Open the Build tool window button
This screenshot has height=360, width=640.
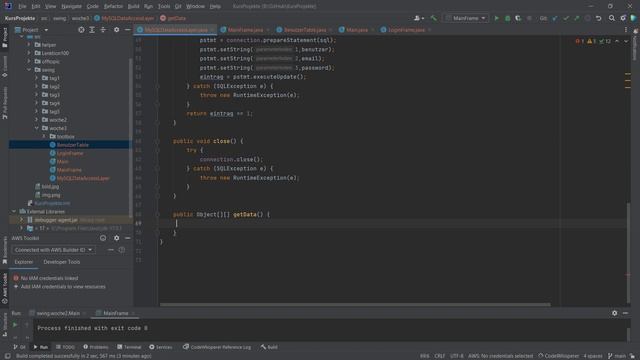[269, 347]
